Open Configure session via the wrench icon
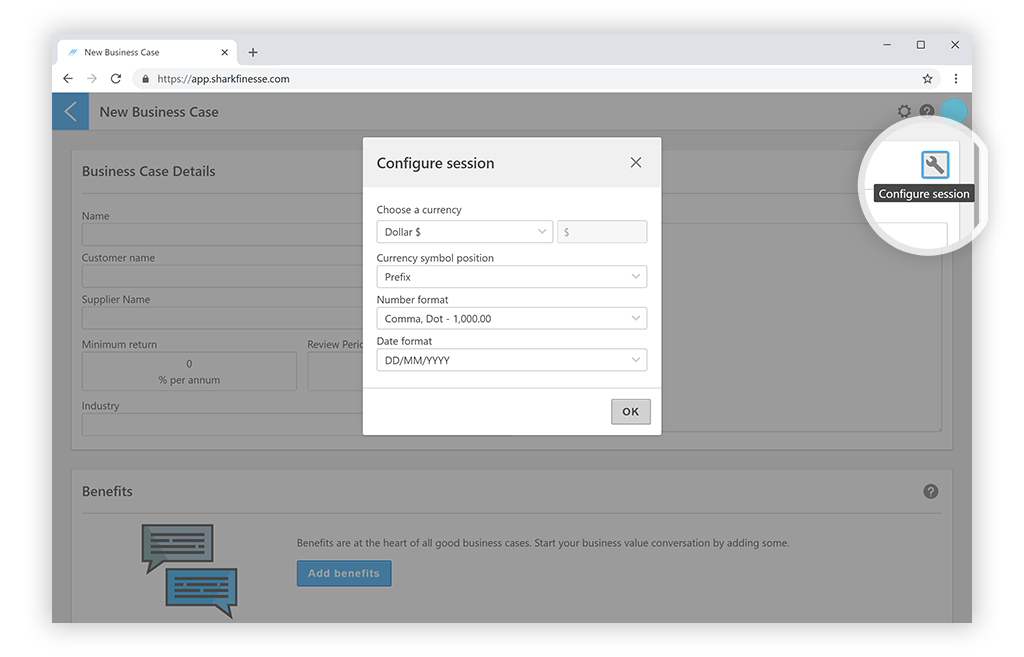The image size is (1024, 657). click(934, 163)
